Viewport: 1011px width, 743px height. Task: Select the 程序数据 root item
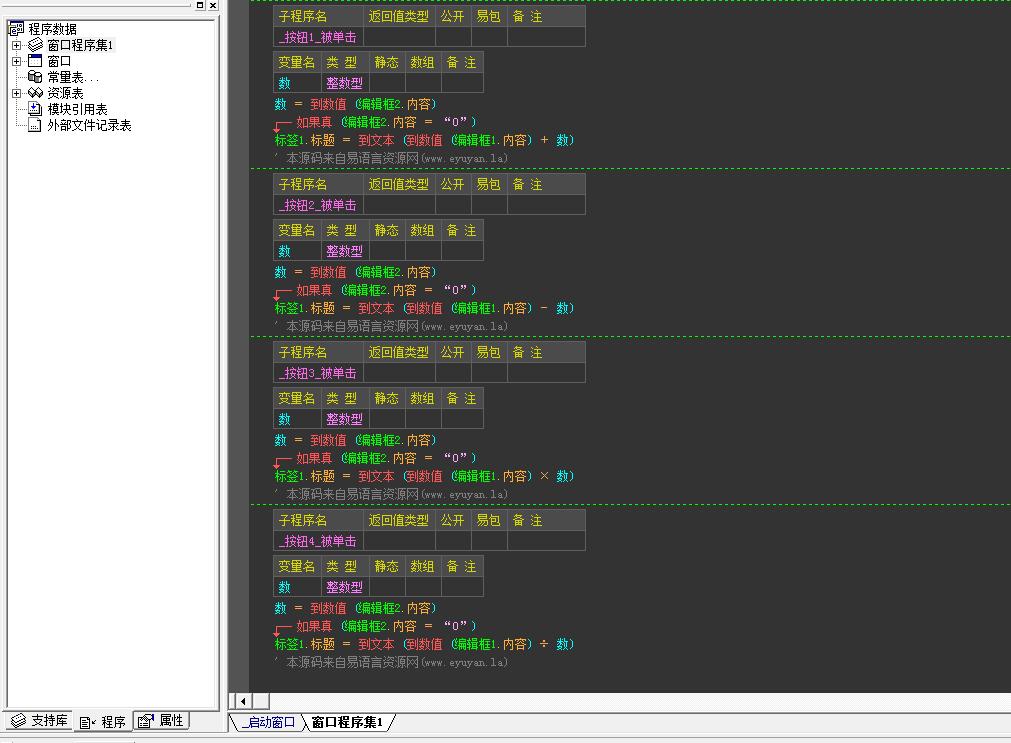point(52,29)
